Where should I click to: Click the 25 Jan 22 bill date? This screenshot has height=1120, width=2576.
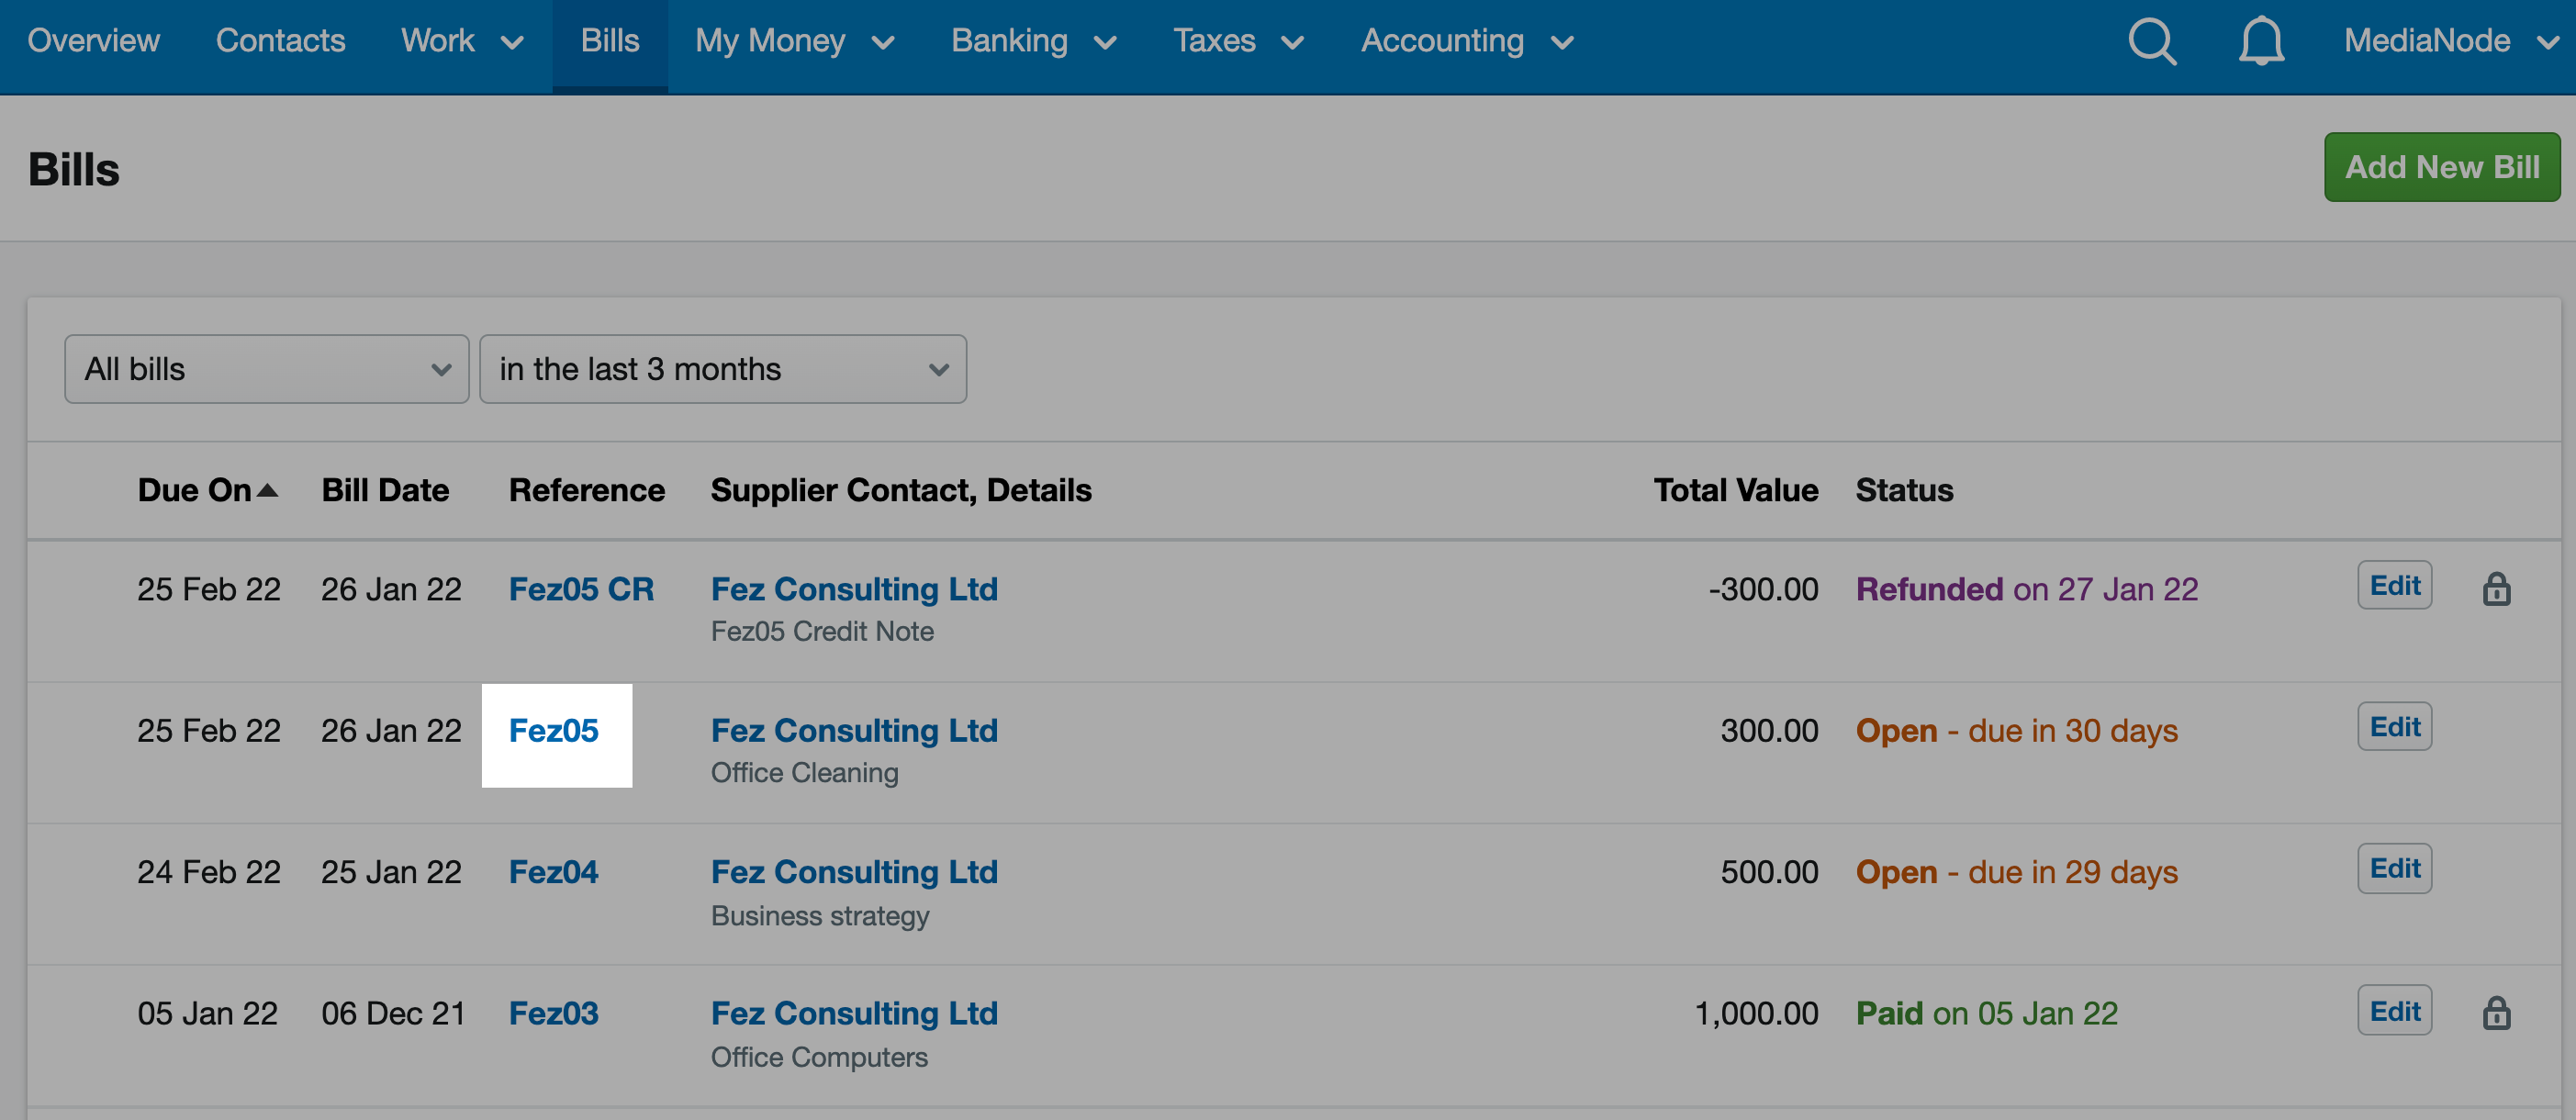pos(391,872)
